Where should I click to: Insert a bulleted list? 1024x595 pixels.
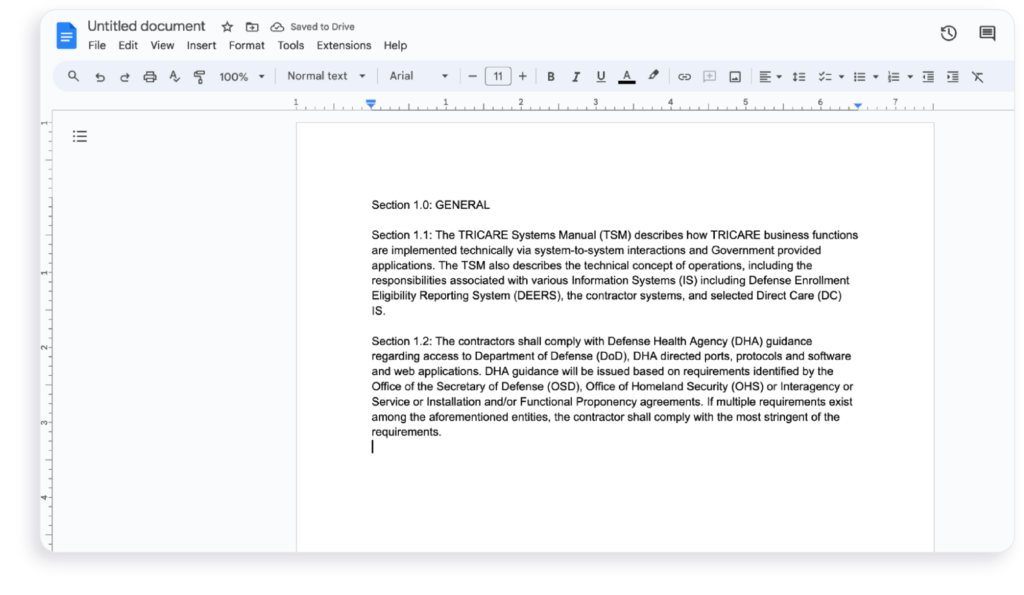(x=859, y=77)
